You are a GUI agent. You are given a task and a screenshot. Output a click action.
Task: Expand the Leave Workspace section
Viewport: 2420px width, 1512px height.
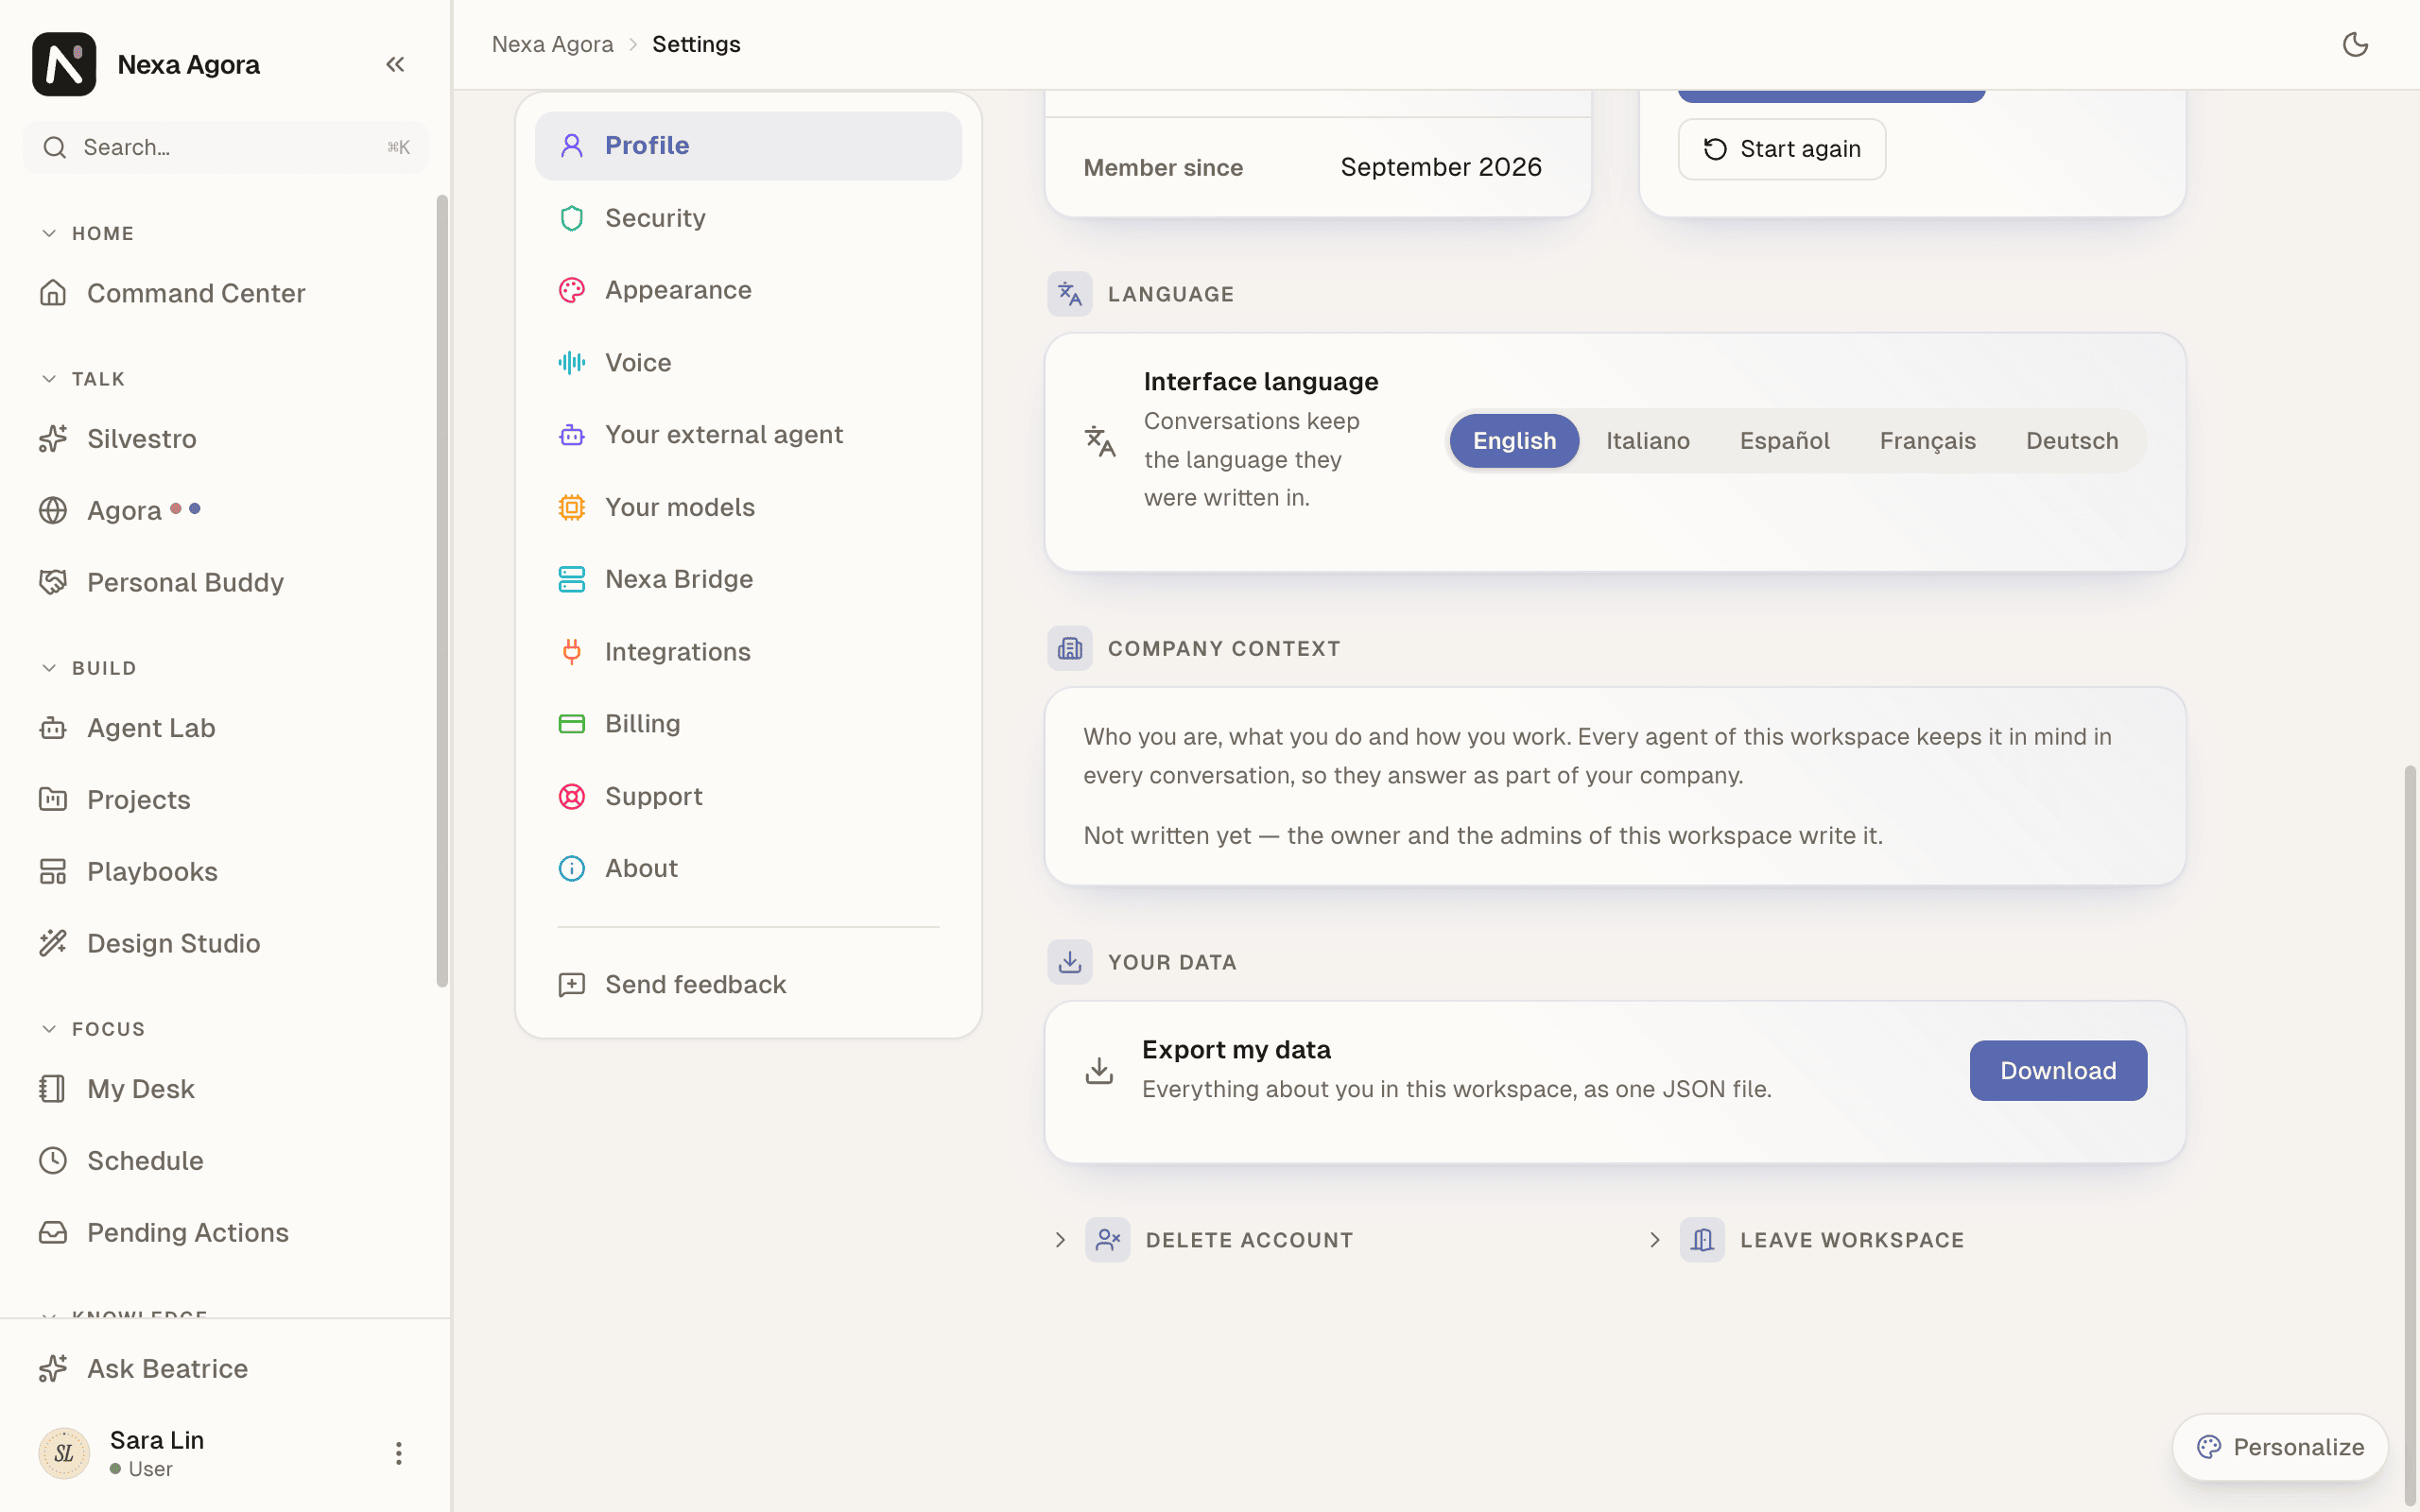tap(1806, 1240)
